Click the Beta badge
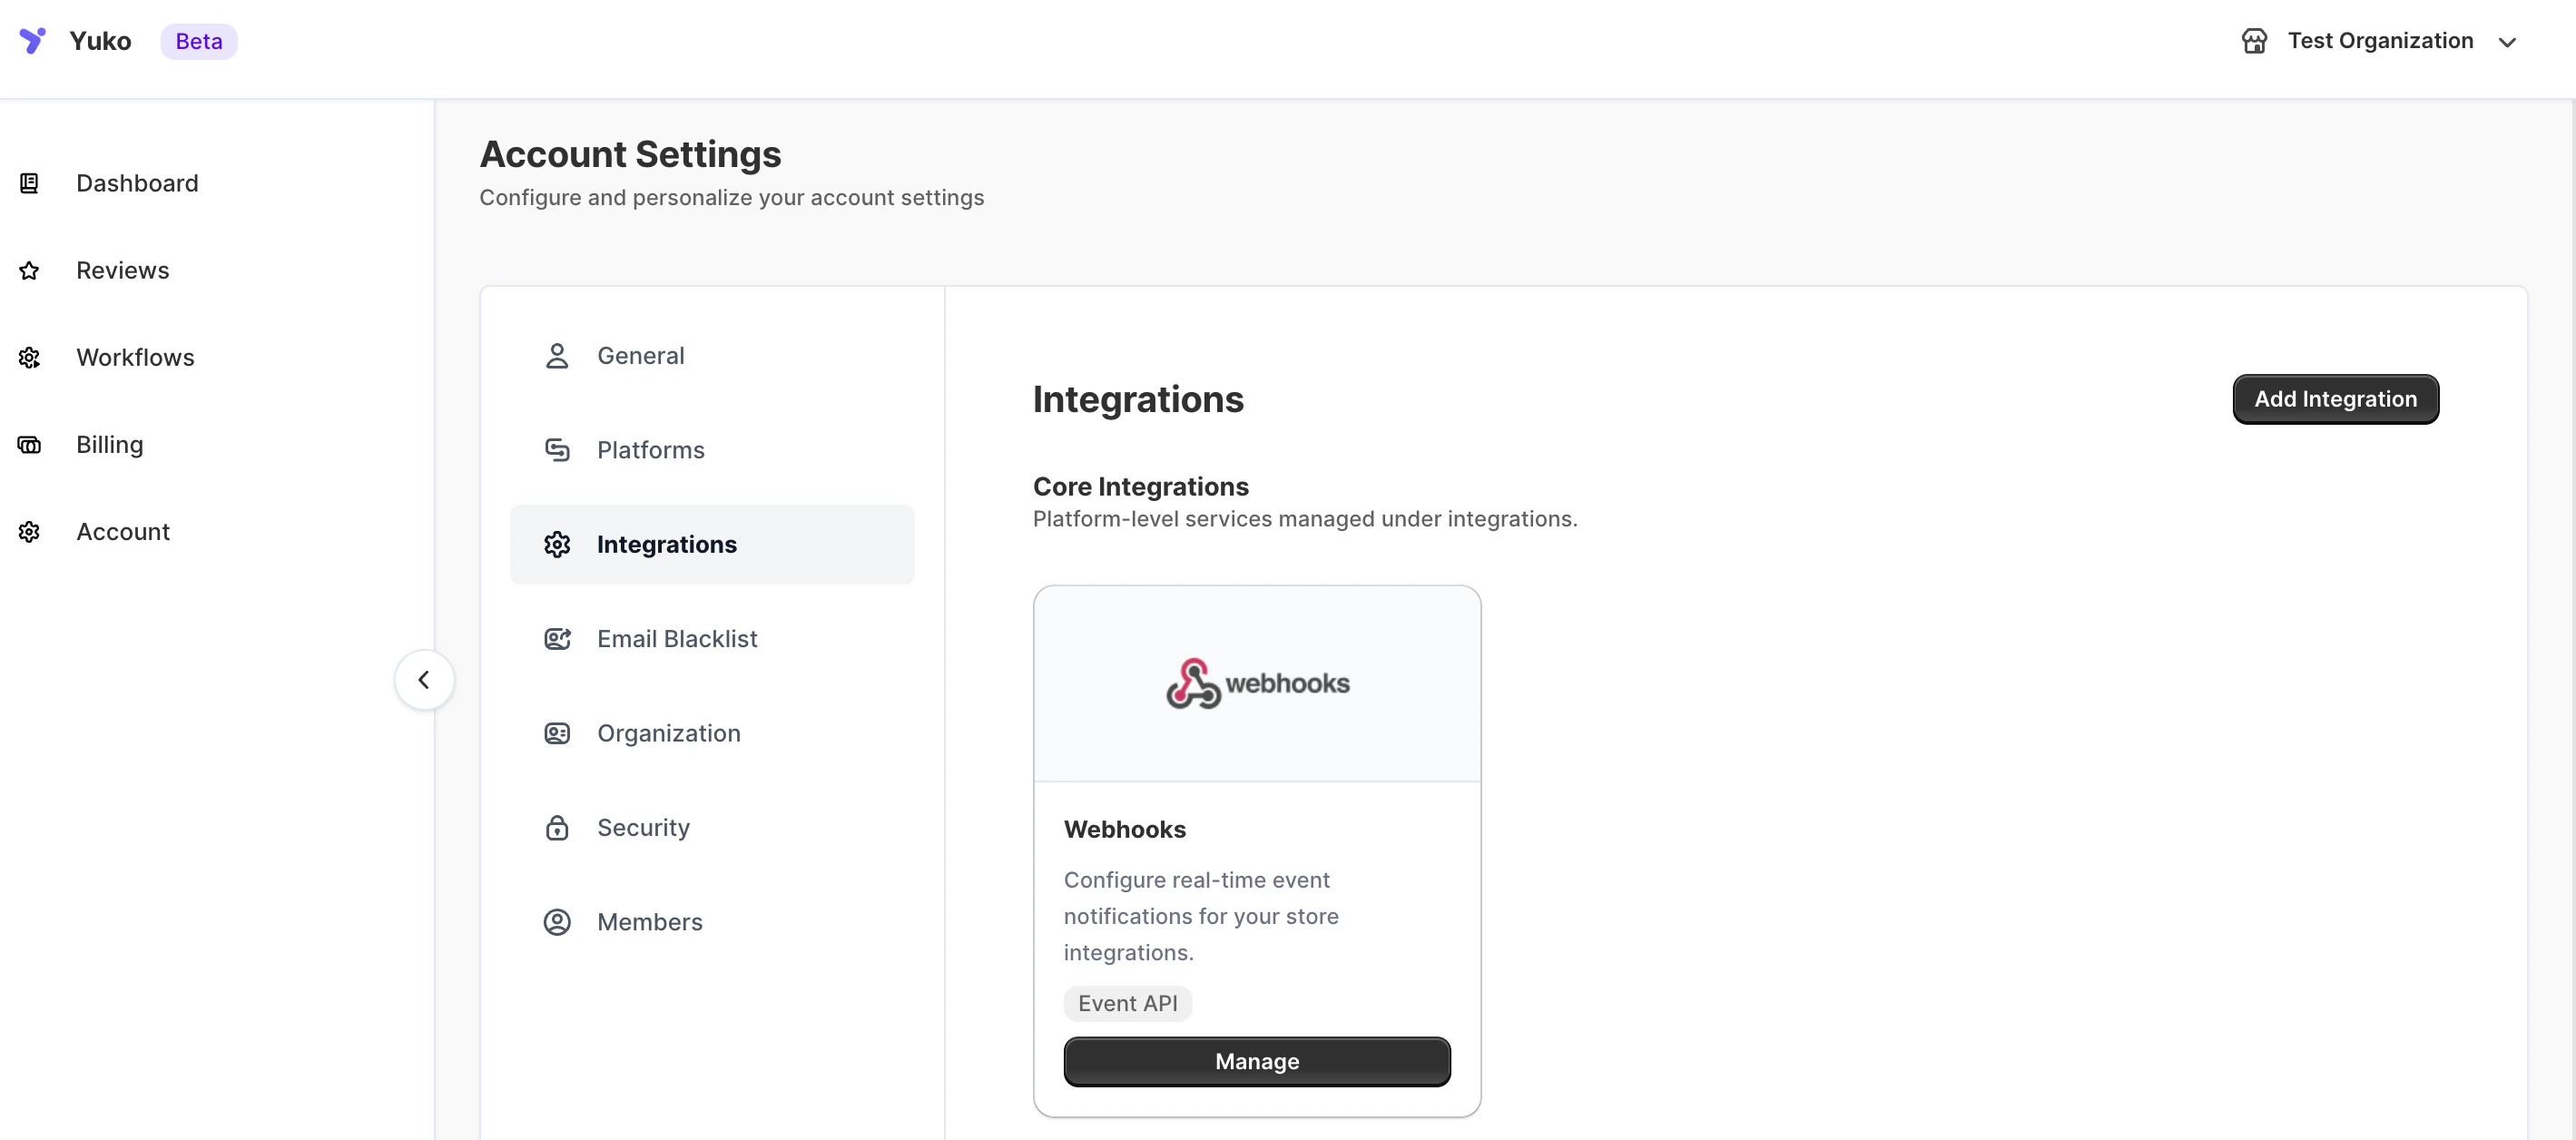This screenshot has height=1140, width=2576. pyautogui.click(x=199, y=41)
